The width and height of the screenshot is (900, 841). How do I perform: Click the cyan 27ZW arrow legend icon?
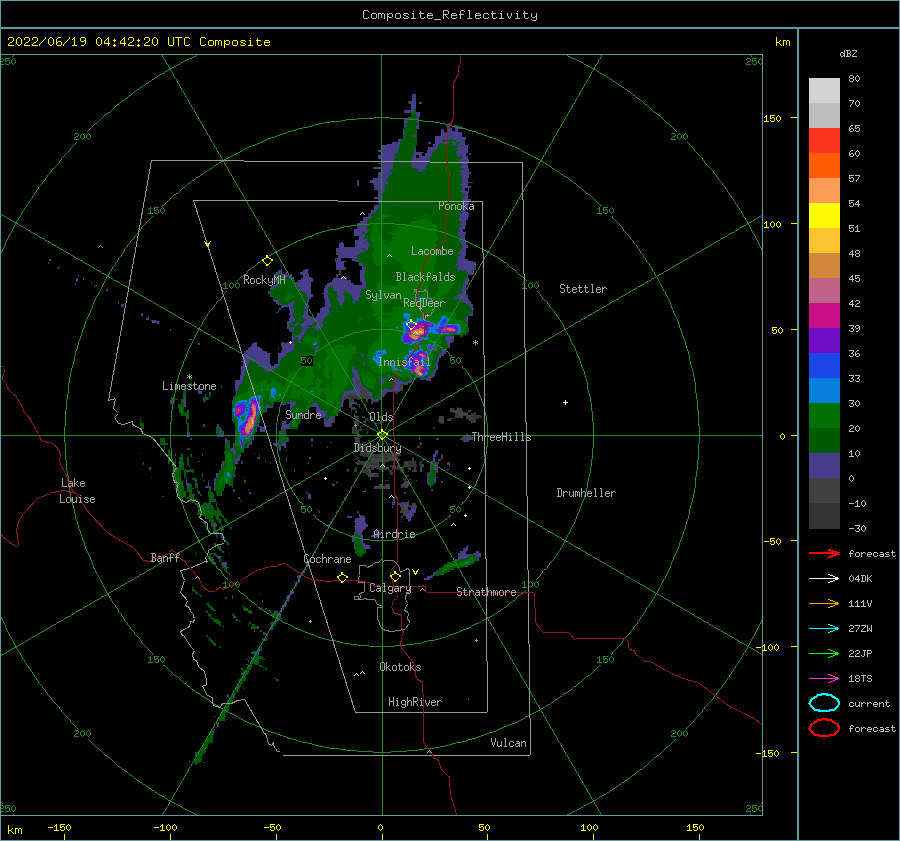[824, 628]
